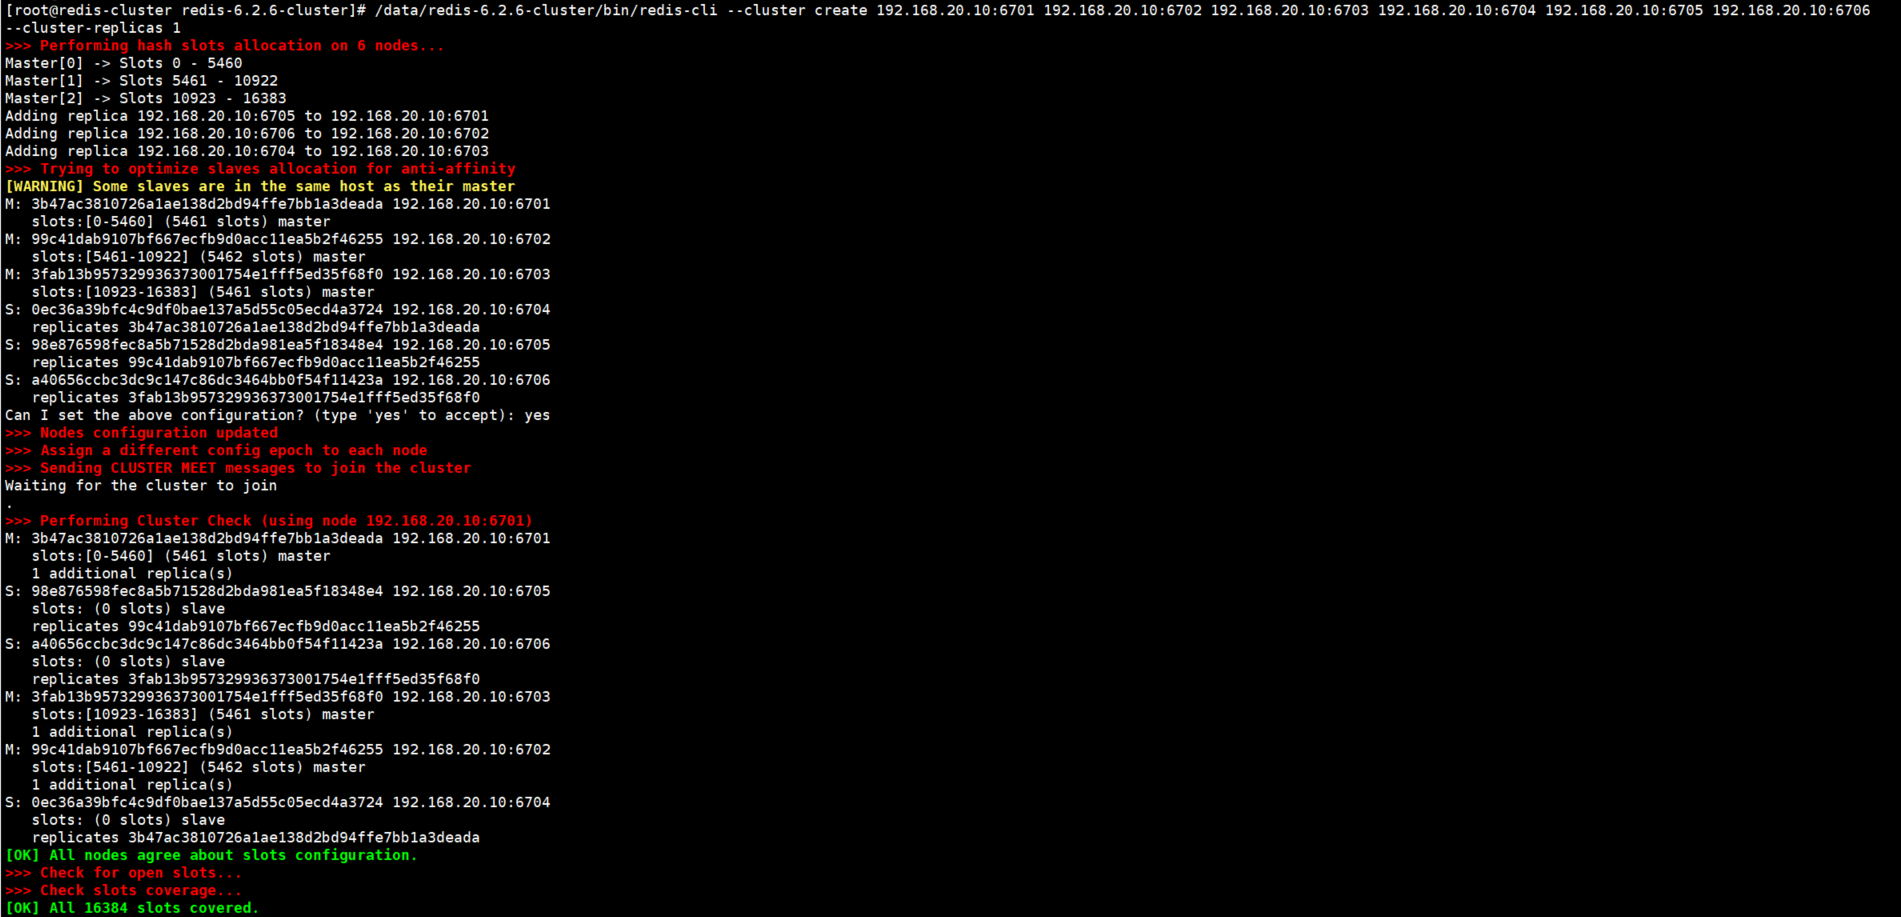Select 'Master[0] -> Slots 0 - 5460' line
This screenshot has height=917, width=1901.
pyautogui.click(x=124, y=63)
